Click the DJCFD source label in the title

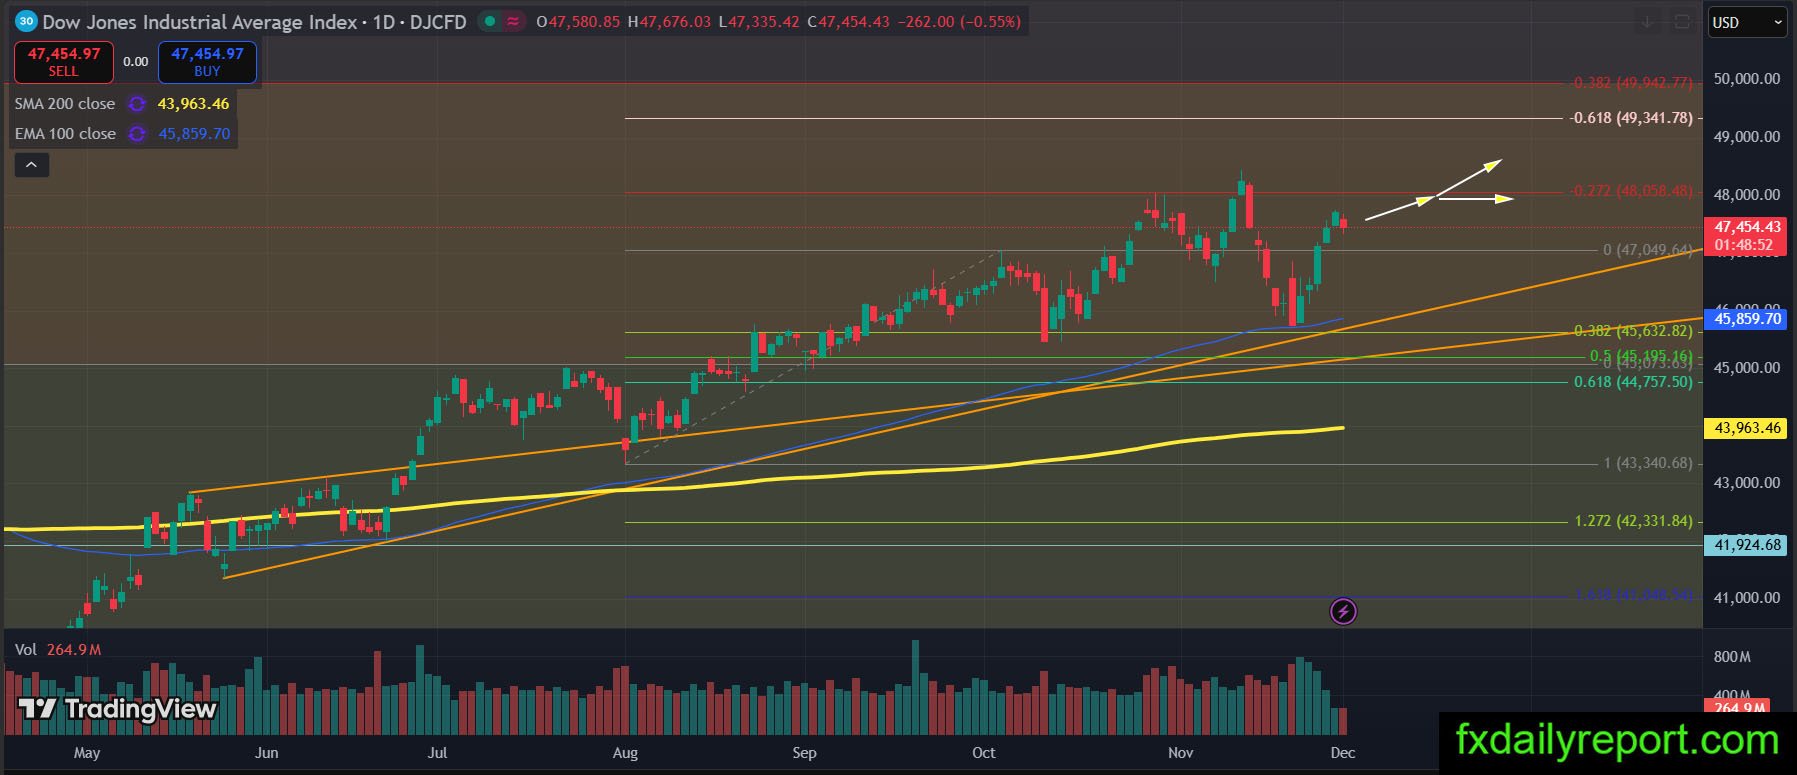click(438, 22)
